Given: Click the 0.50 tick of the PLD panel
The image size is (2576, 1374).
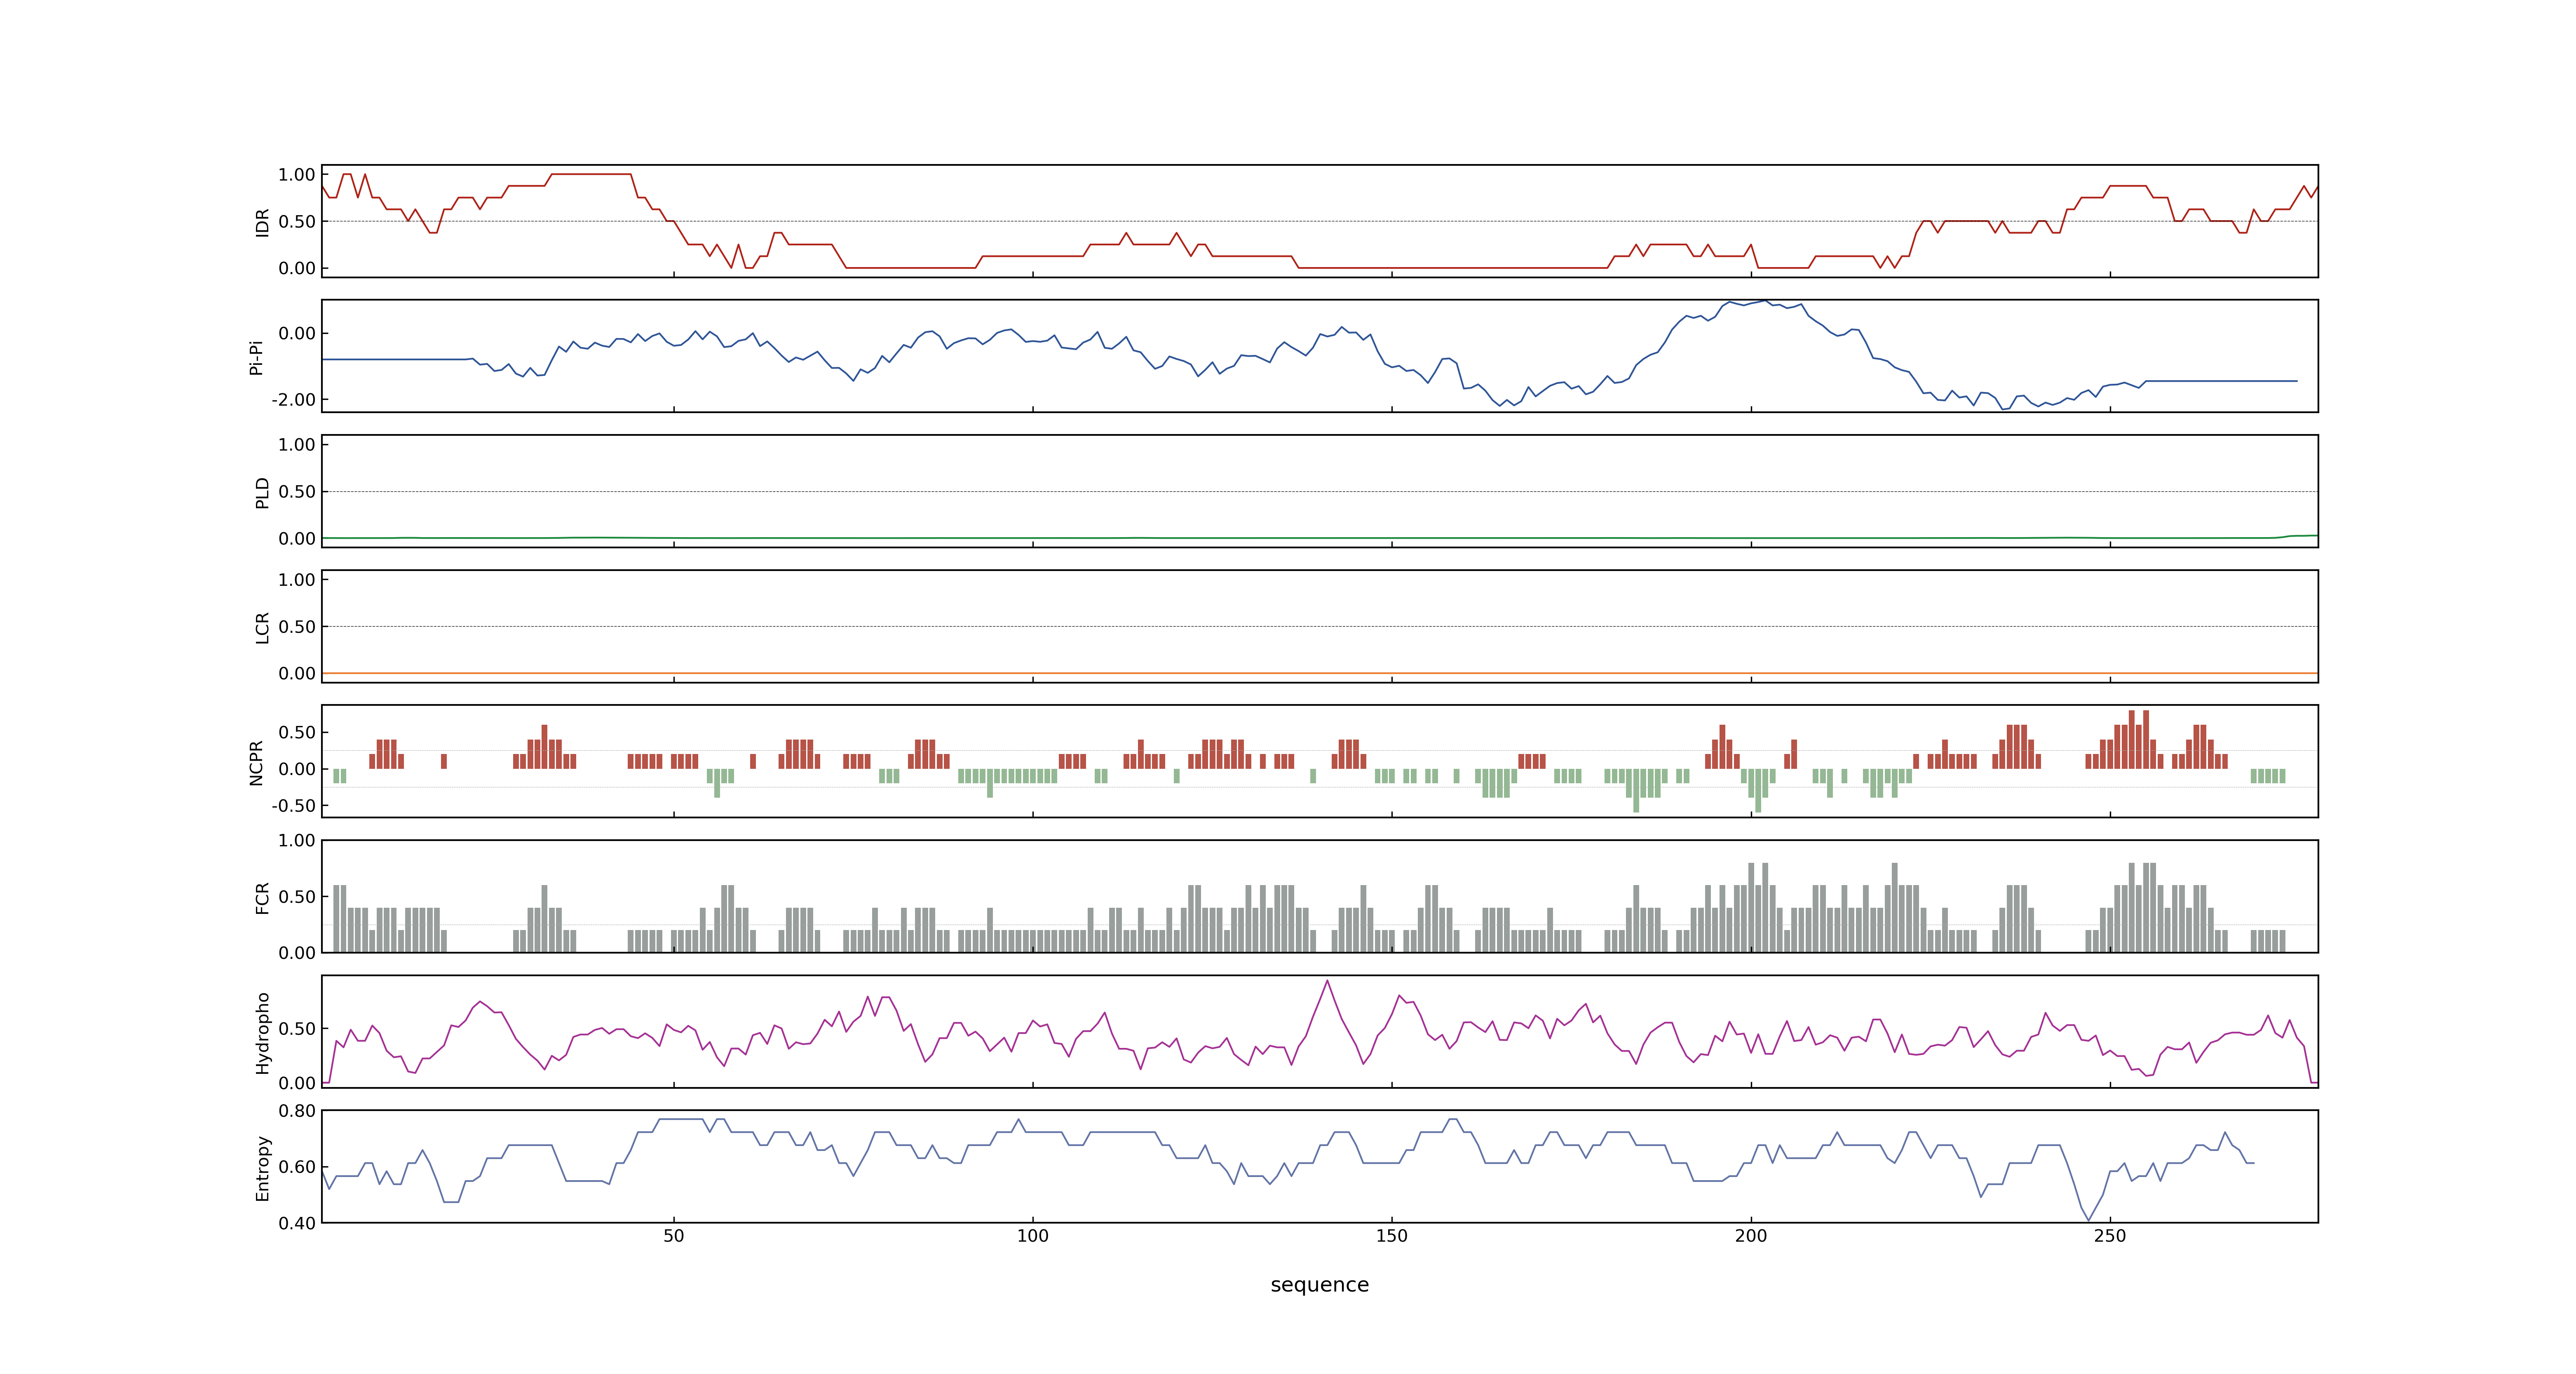Looking at the screenshot, I should 297,492.
